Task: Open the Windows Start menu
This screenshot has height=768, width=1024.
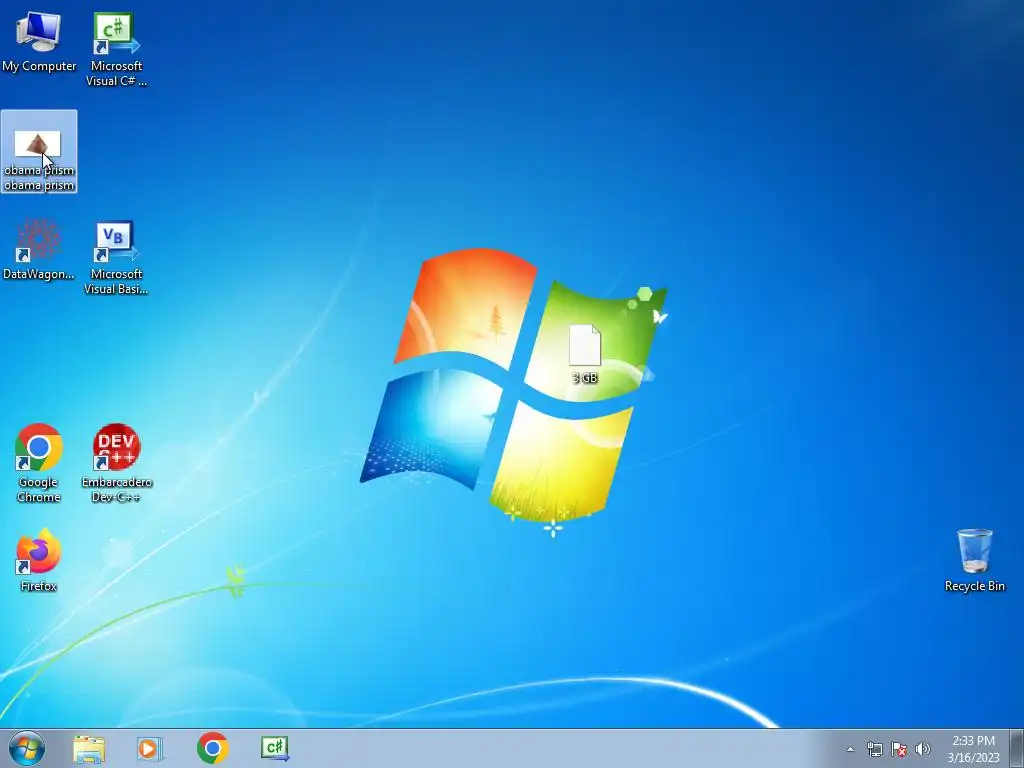Action: coord(27,748)
